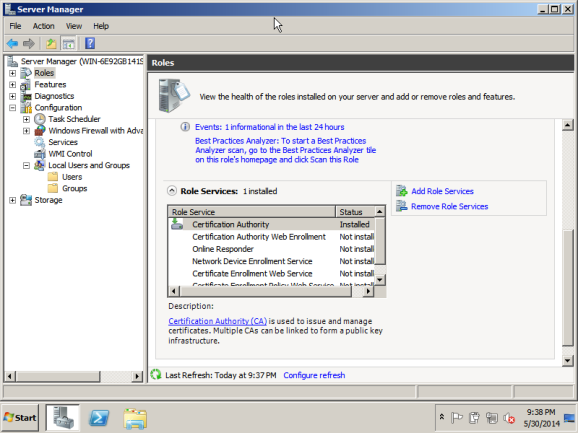Open the Help menu
The image size is (578, 433).
click(101, 26)
